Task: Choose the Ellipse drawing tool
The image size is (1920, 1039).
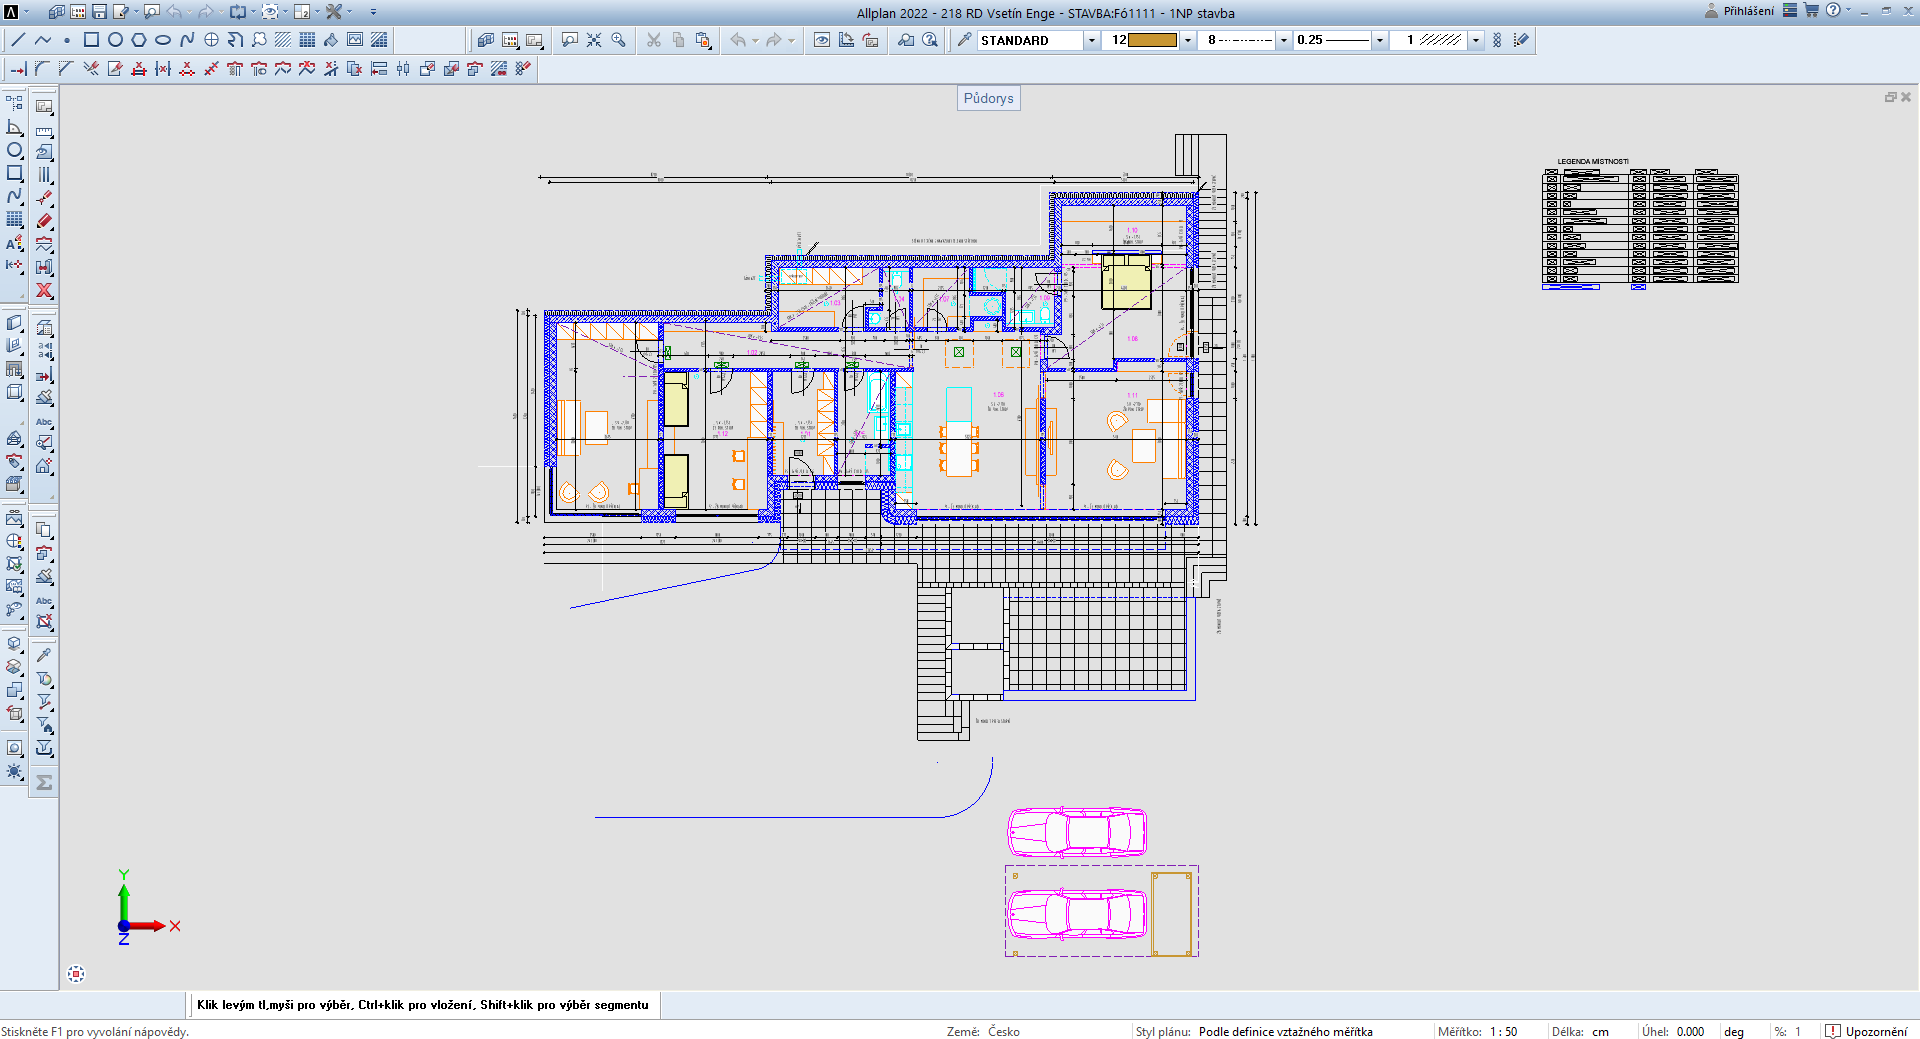Action: [x=163, y=40]
